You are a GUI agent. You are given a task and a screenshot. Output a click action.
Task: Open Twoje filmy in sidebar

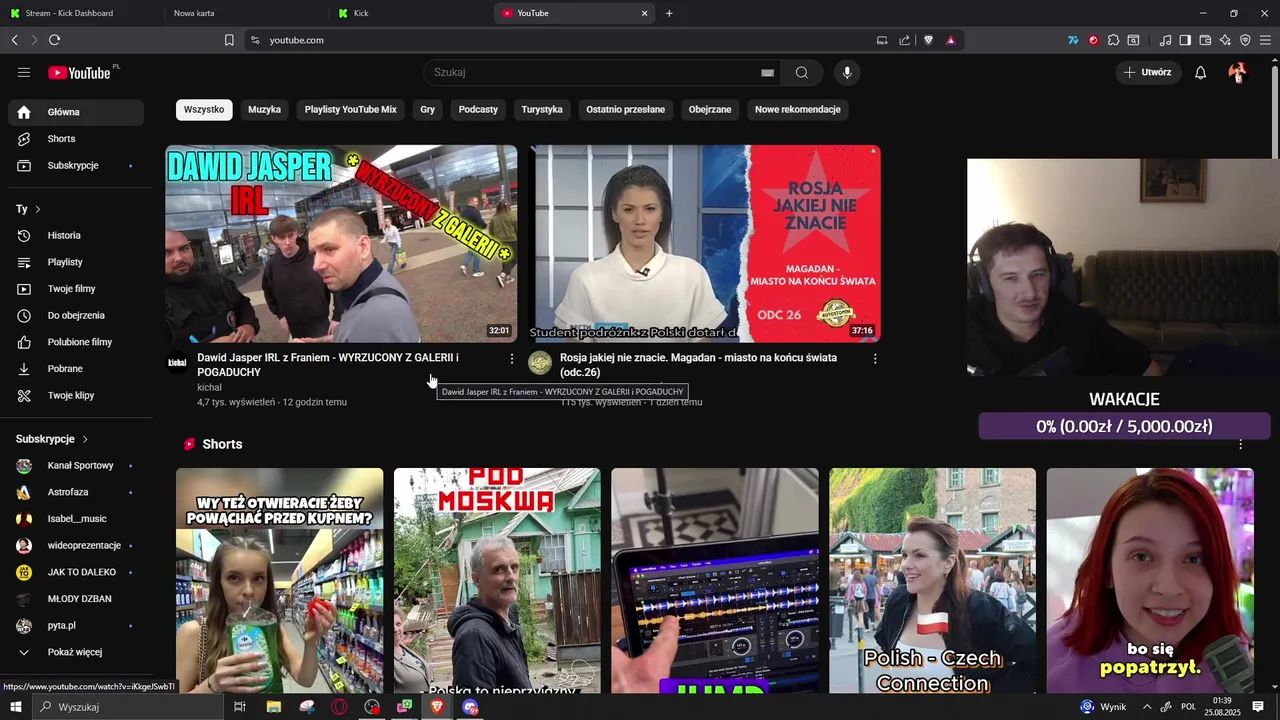76,289
